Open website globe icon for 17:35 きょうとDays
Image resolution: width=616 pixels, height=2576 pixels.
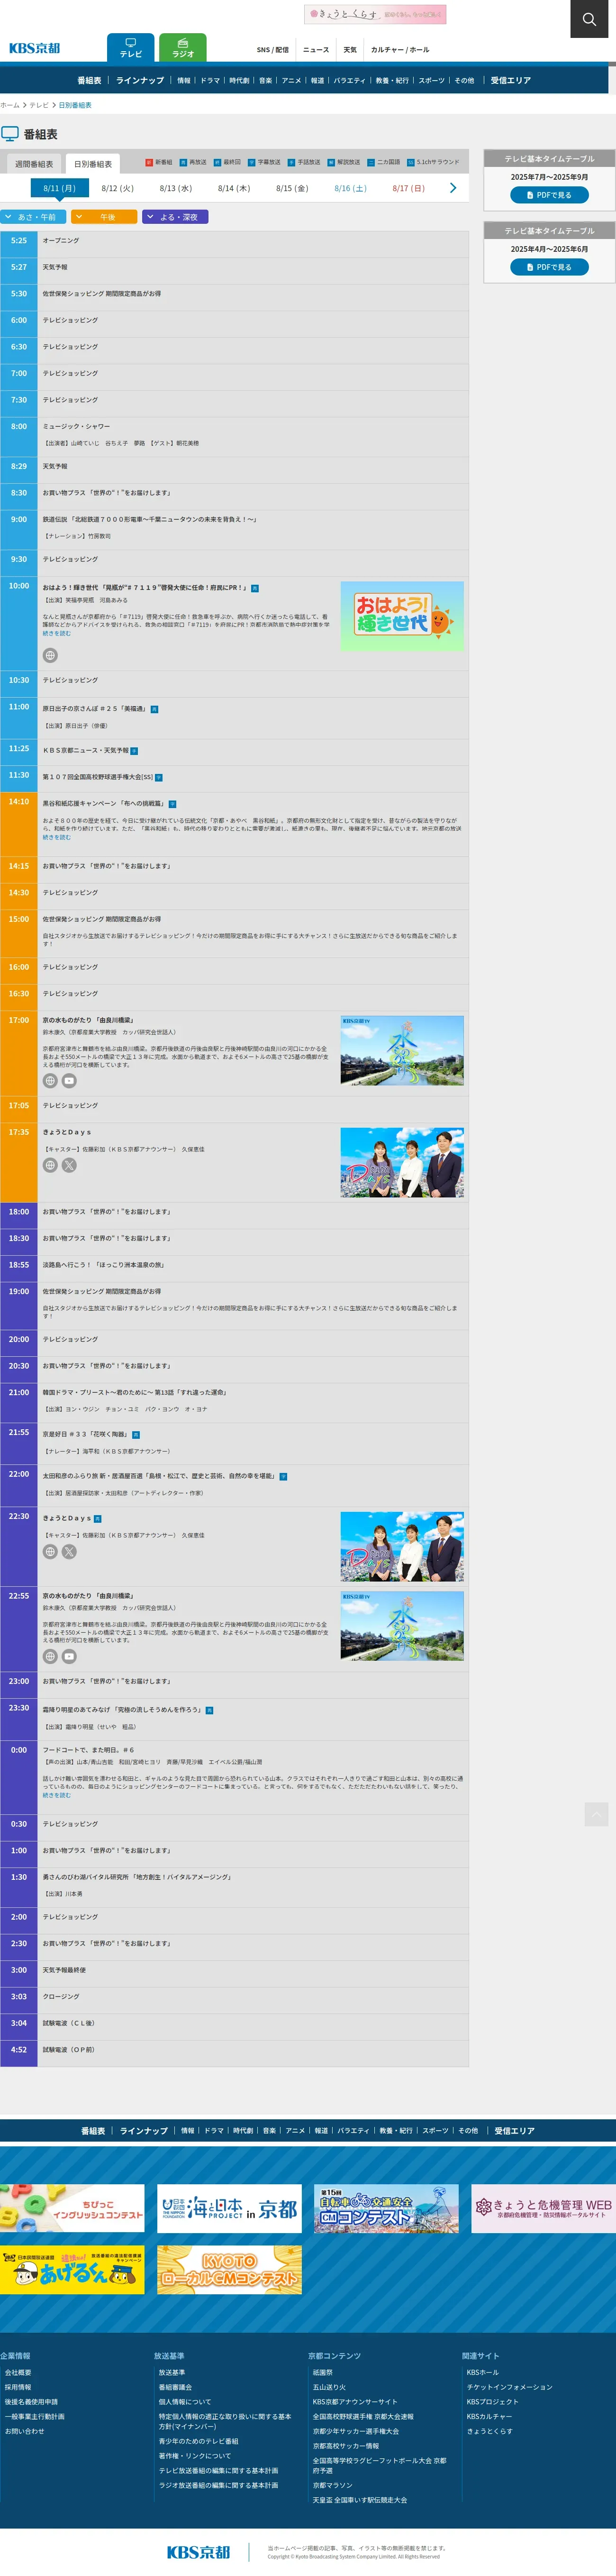tap(50, 1165)
